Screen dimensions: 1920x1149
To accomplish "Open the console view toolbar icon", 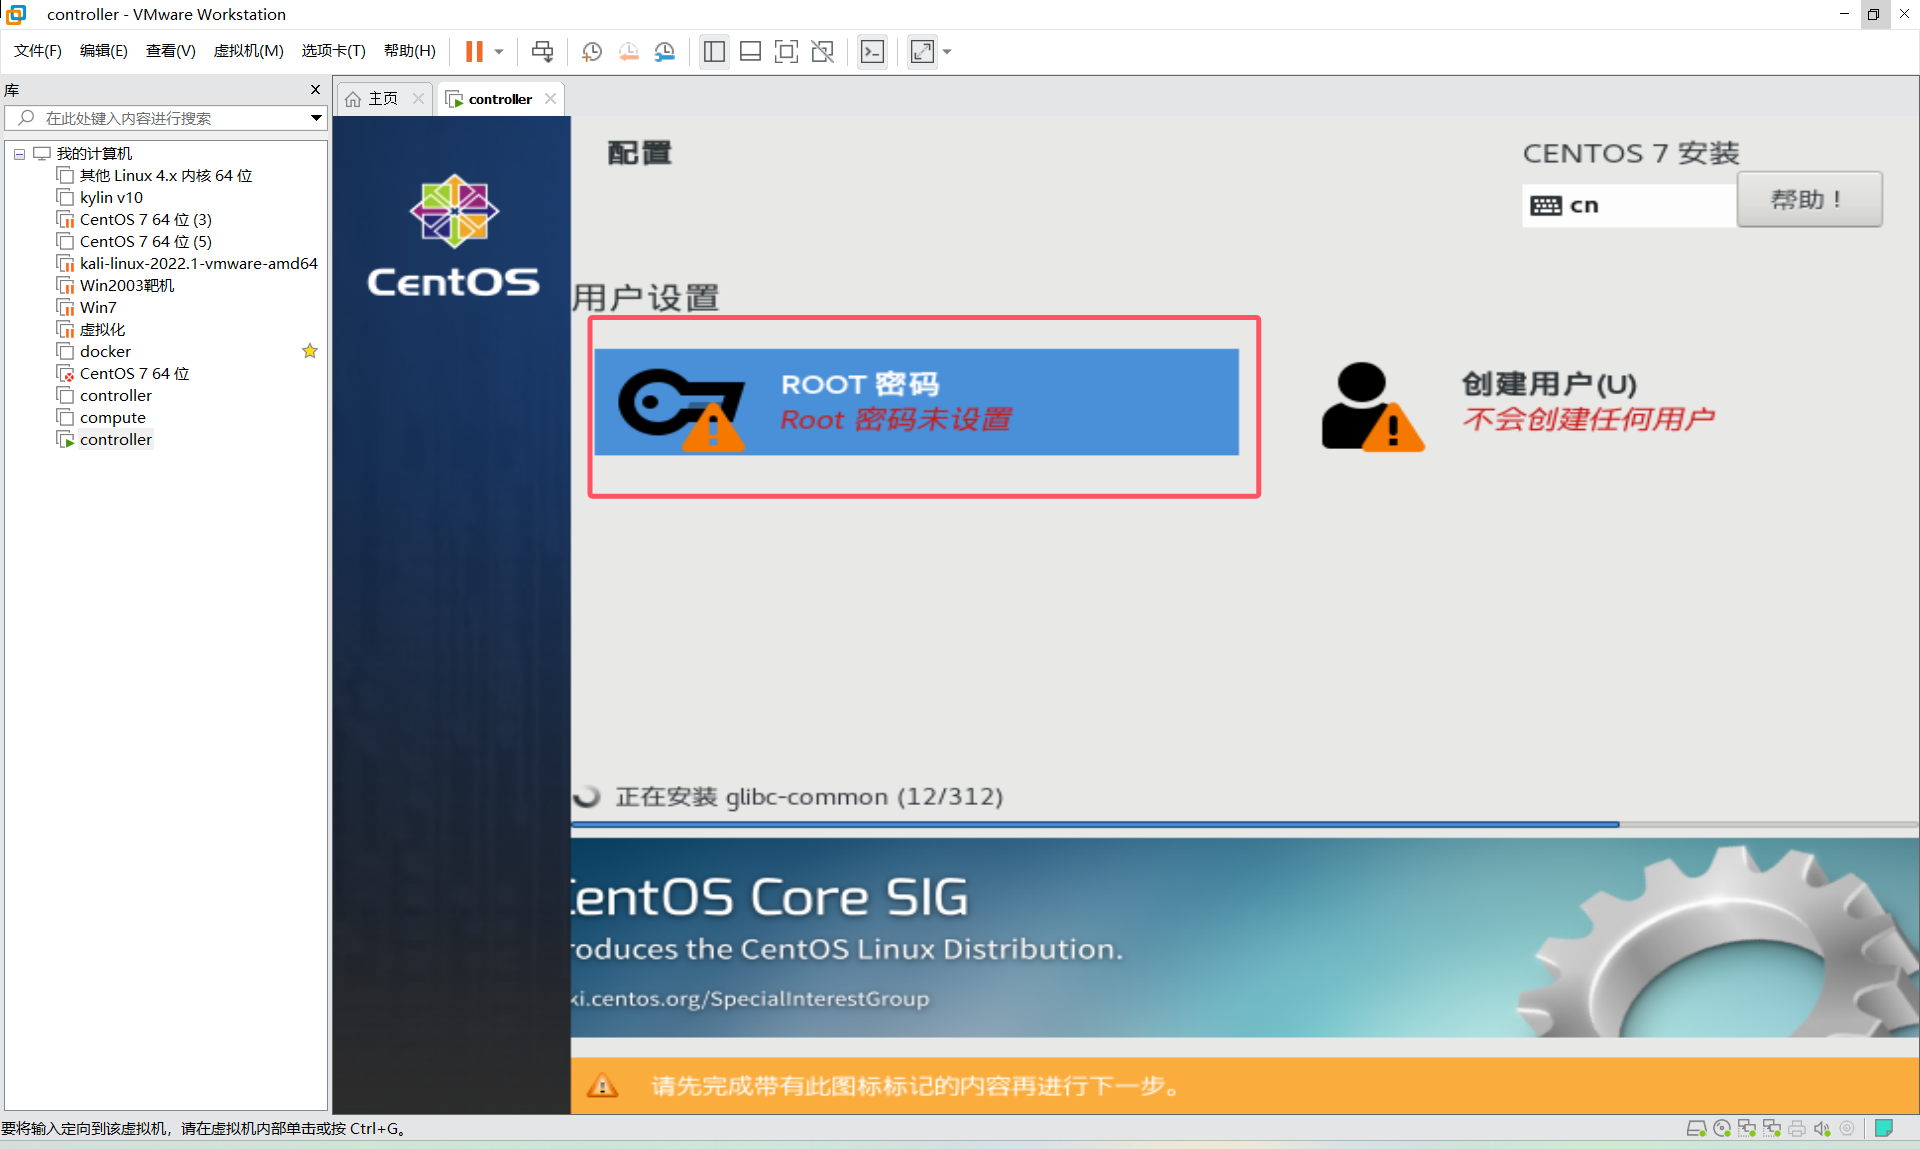I will click(872, 52).
